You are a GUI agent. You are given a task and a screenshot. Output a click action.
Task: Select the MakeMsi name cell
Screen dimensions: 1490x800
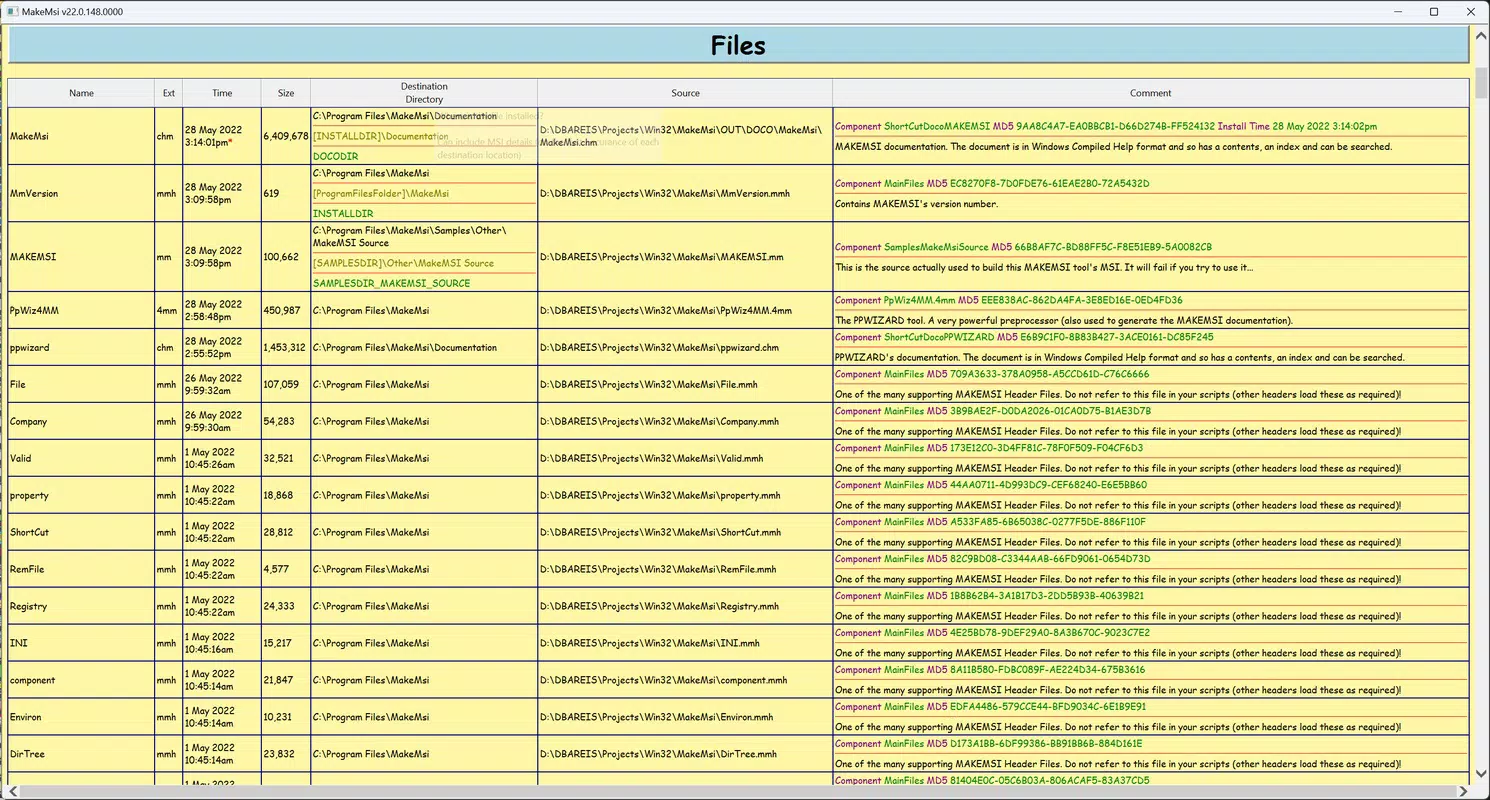81,136
